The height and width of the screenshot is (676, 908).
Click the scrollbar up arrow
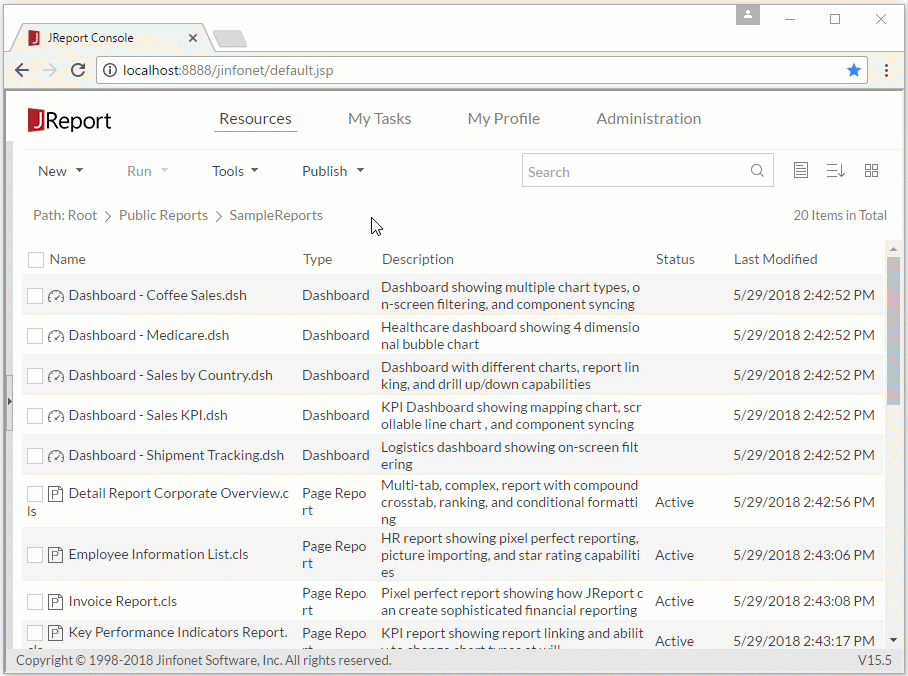(894, 249)
